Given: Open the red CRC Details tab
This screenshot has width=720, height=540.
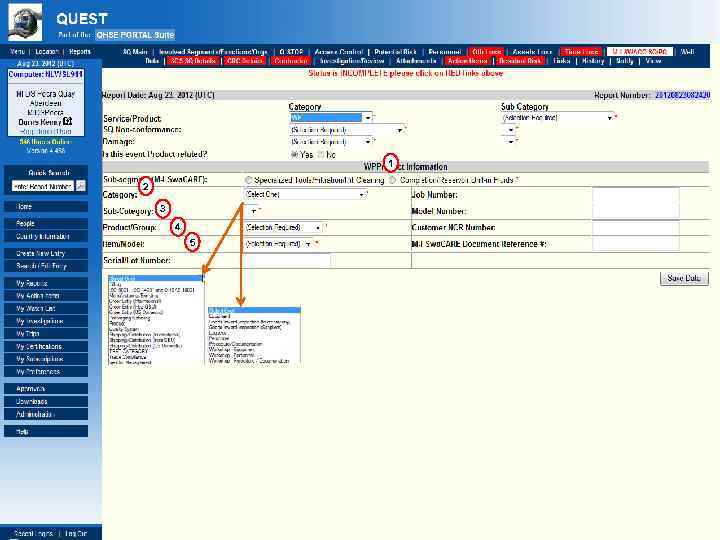Looking at the screenshot, I should [x=244, y=61].
